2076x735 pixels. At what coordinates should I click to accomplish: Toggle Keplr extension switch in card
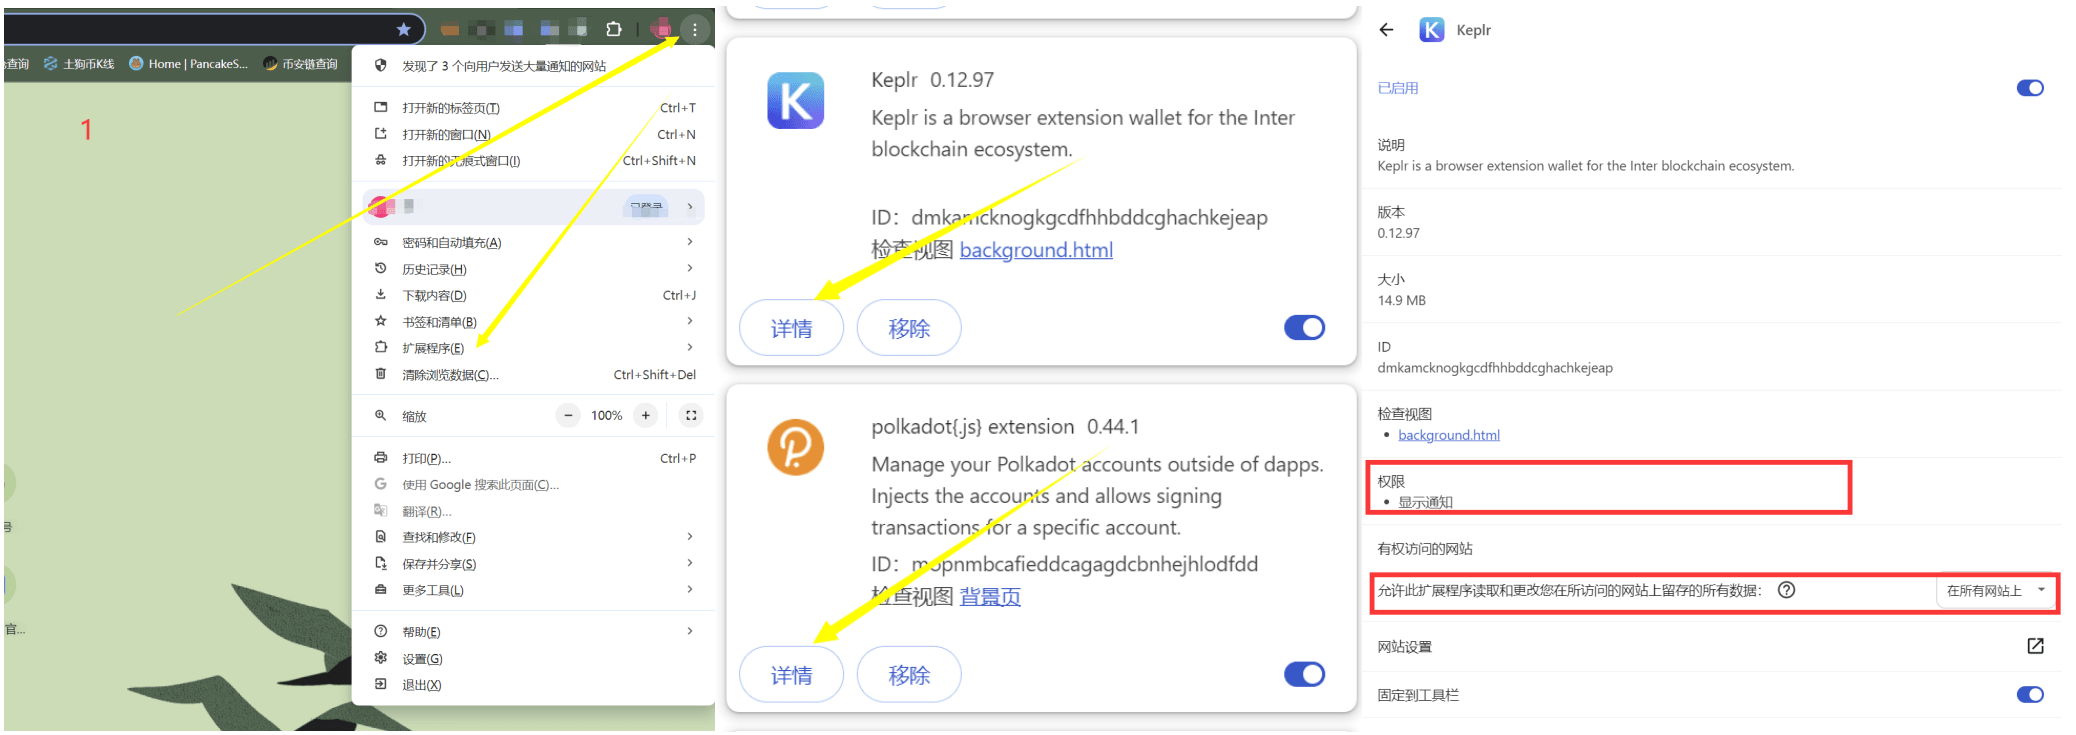coord(1304,328)
